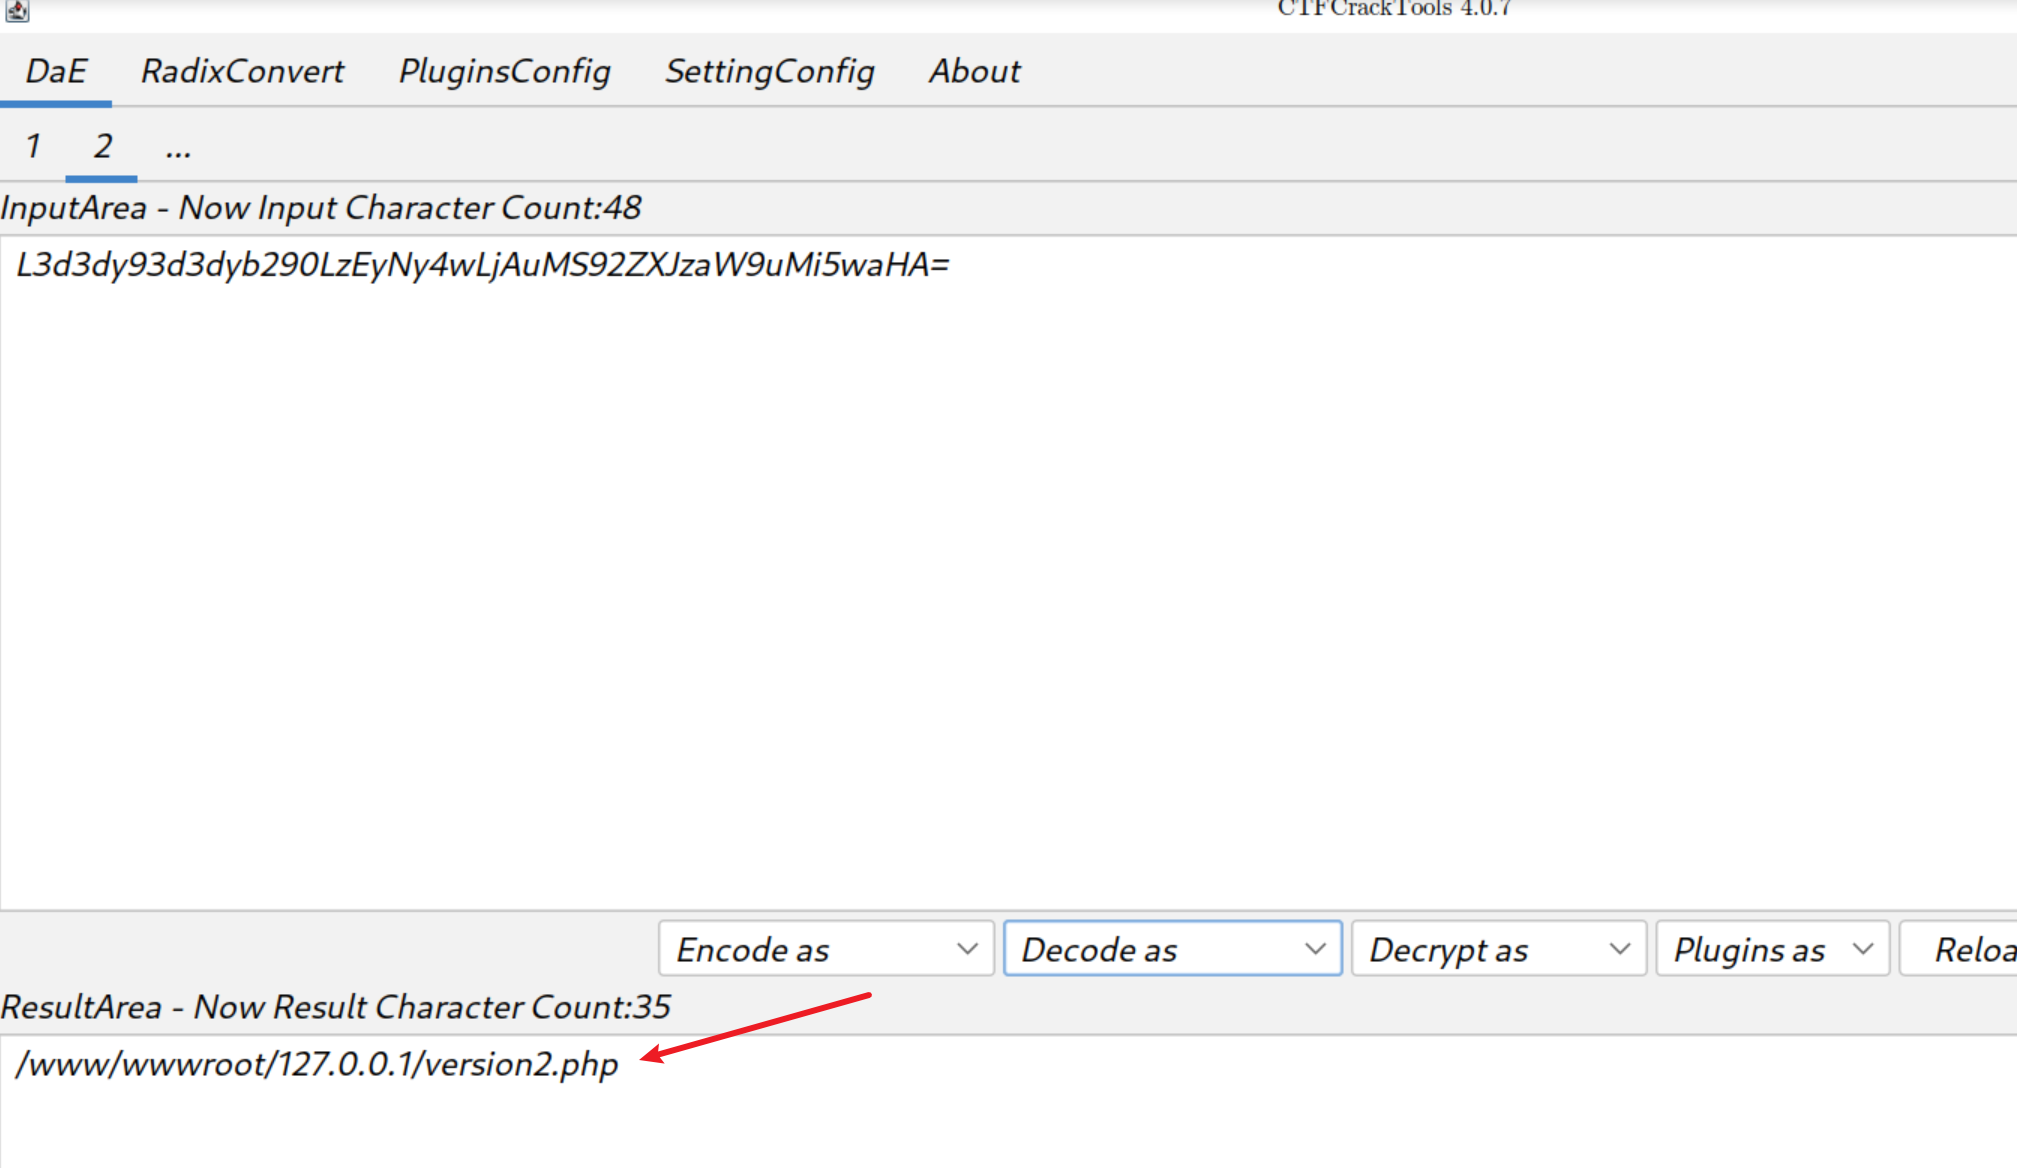2017x1168 pixels.
Task: Expand the 'Decode as' dropdown
Action: point(1172,949)
